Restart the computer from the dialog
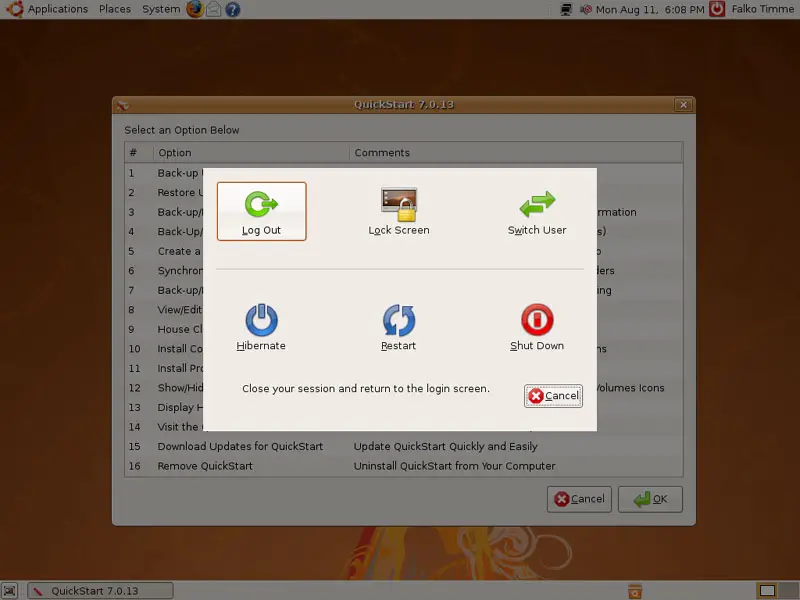 [399, 327]
